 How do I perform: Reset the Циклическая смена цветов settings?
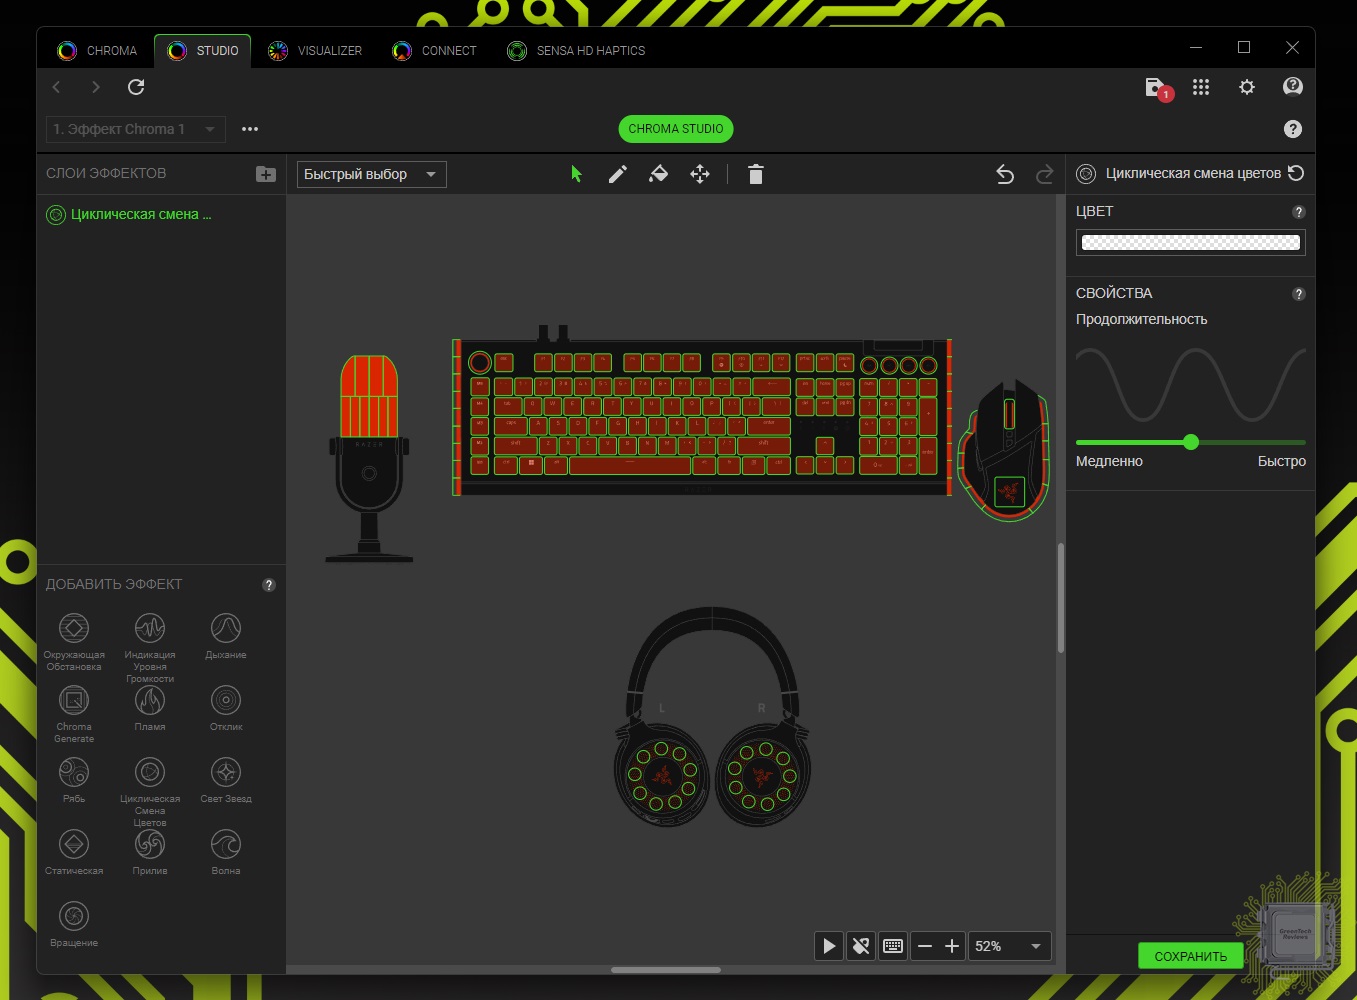point(1296,173)
